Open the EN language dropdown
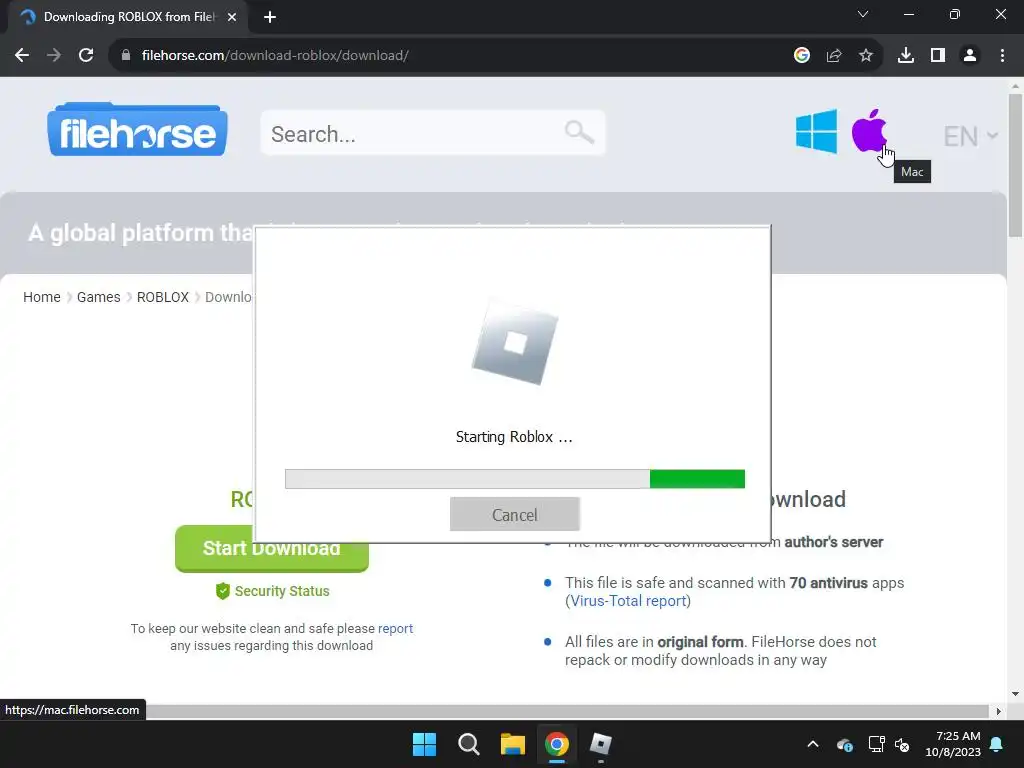The image size is (1024, 768). (x=970, y=136)
